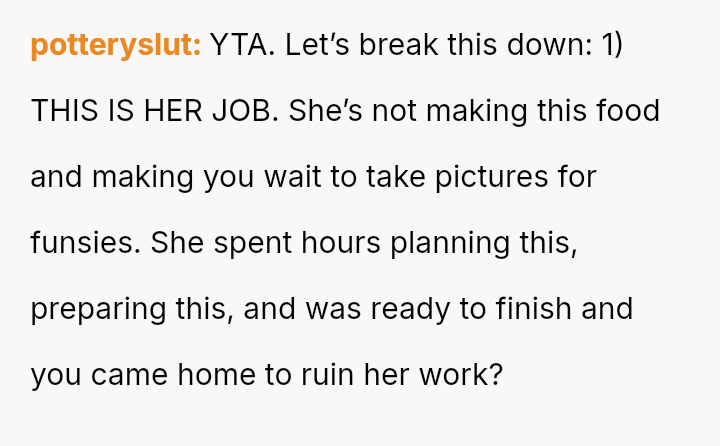Click the words "to finish and"
The width and height of the screenshot is (720, 446).
click(x=546, y=309)
